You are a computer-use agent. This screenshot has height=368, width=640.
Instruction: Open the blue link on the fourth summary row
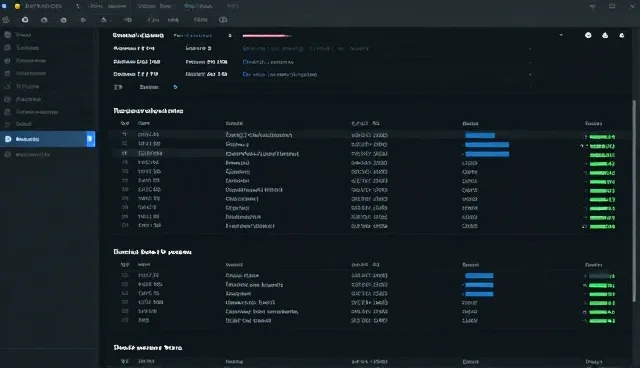coord(280,75)
